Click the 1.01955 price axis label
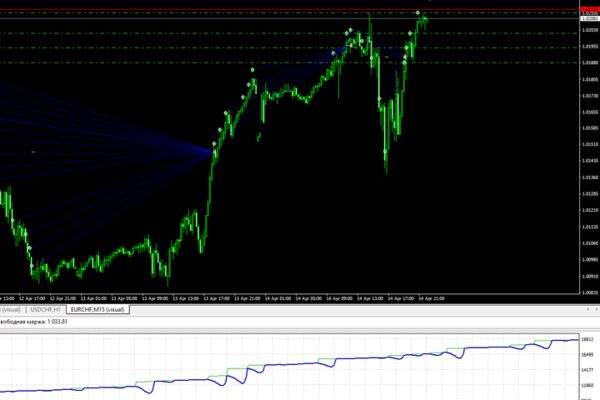Viewport: 600px width, 400px height. [x=590, y=46]
